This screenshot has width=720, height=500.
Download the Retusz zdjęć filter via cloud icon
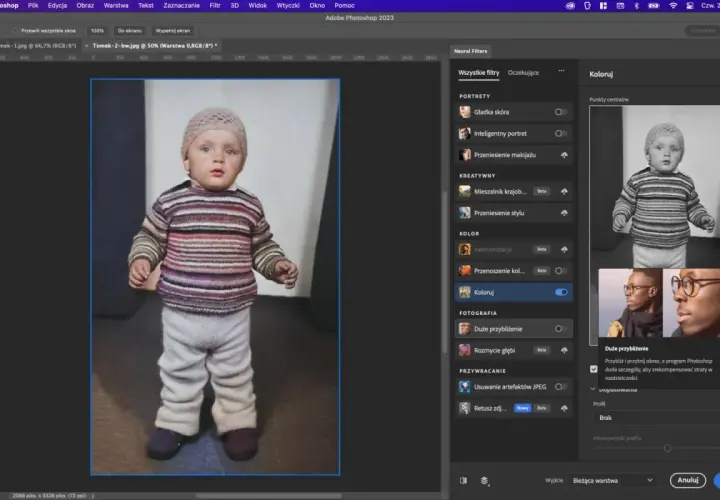click(564, 408)
